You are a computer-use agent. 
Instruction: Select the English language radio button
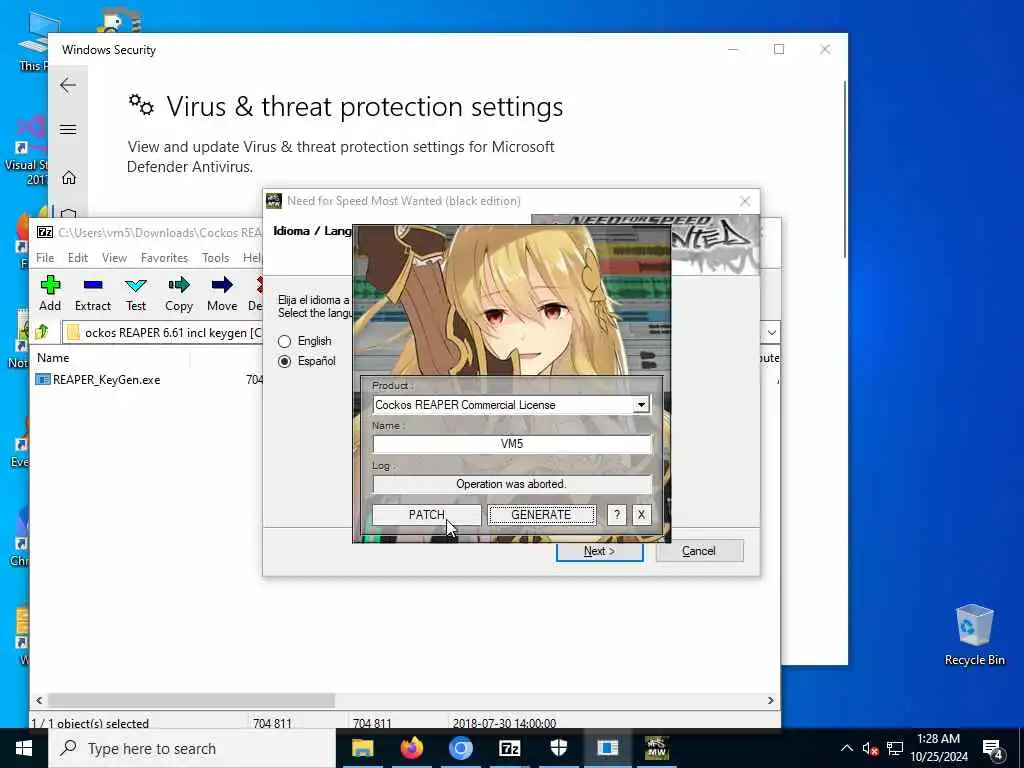[x=284, y=342]
